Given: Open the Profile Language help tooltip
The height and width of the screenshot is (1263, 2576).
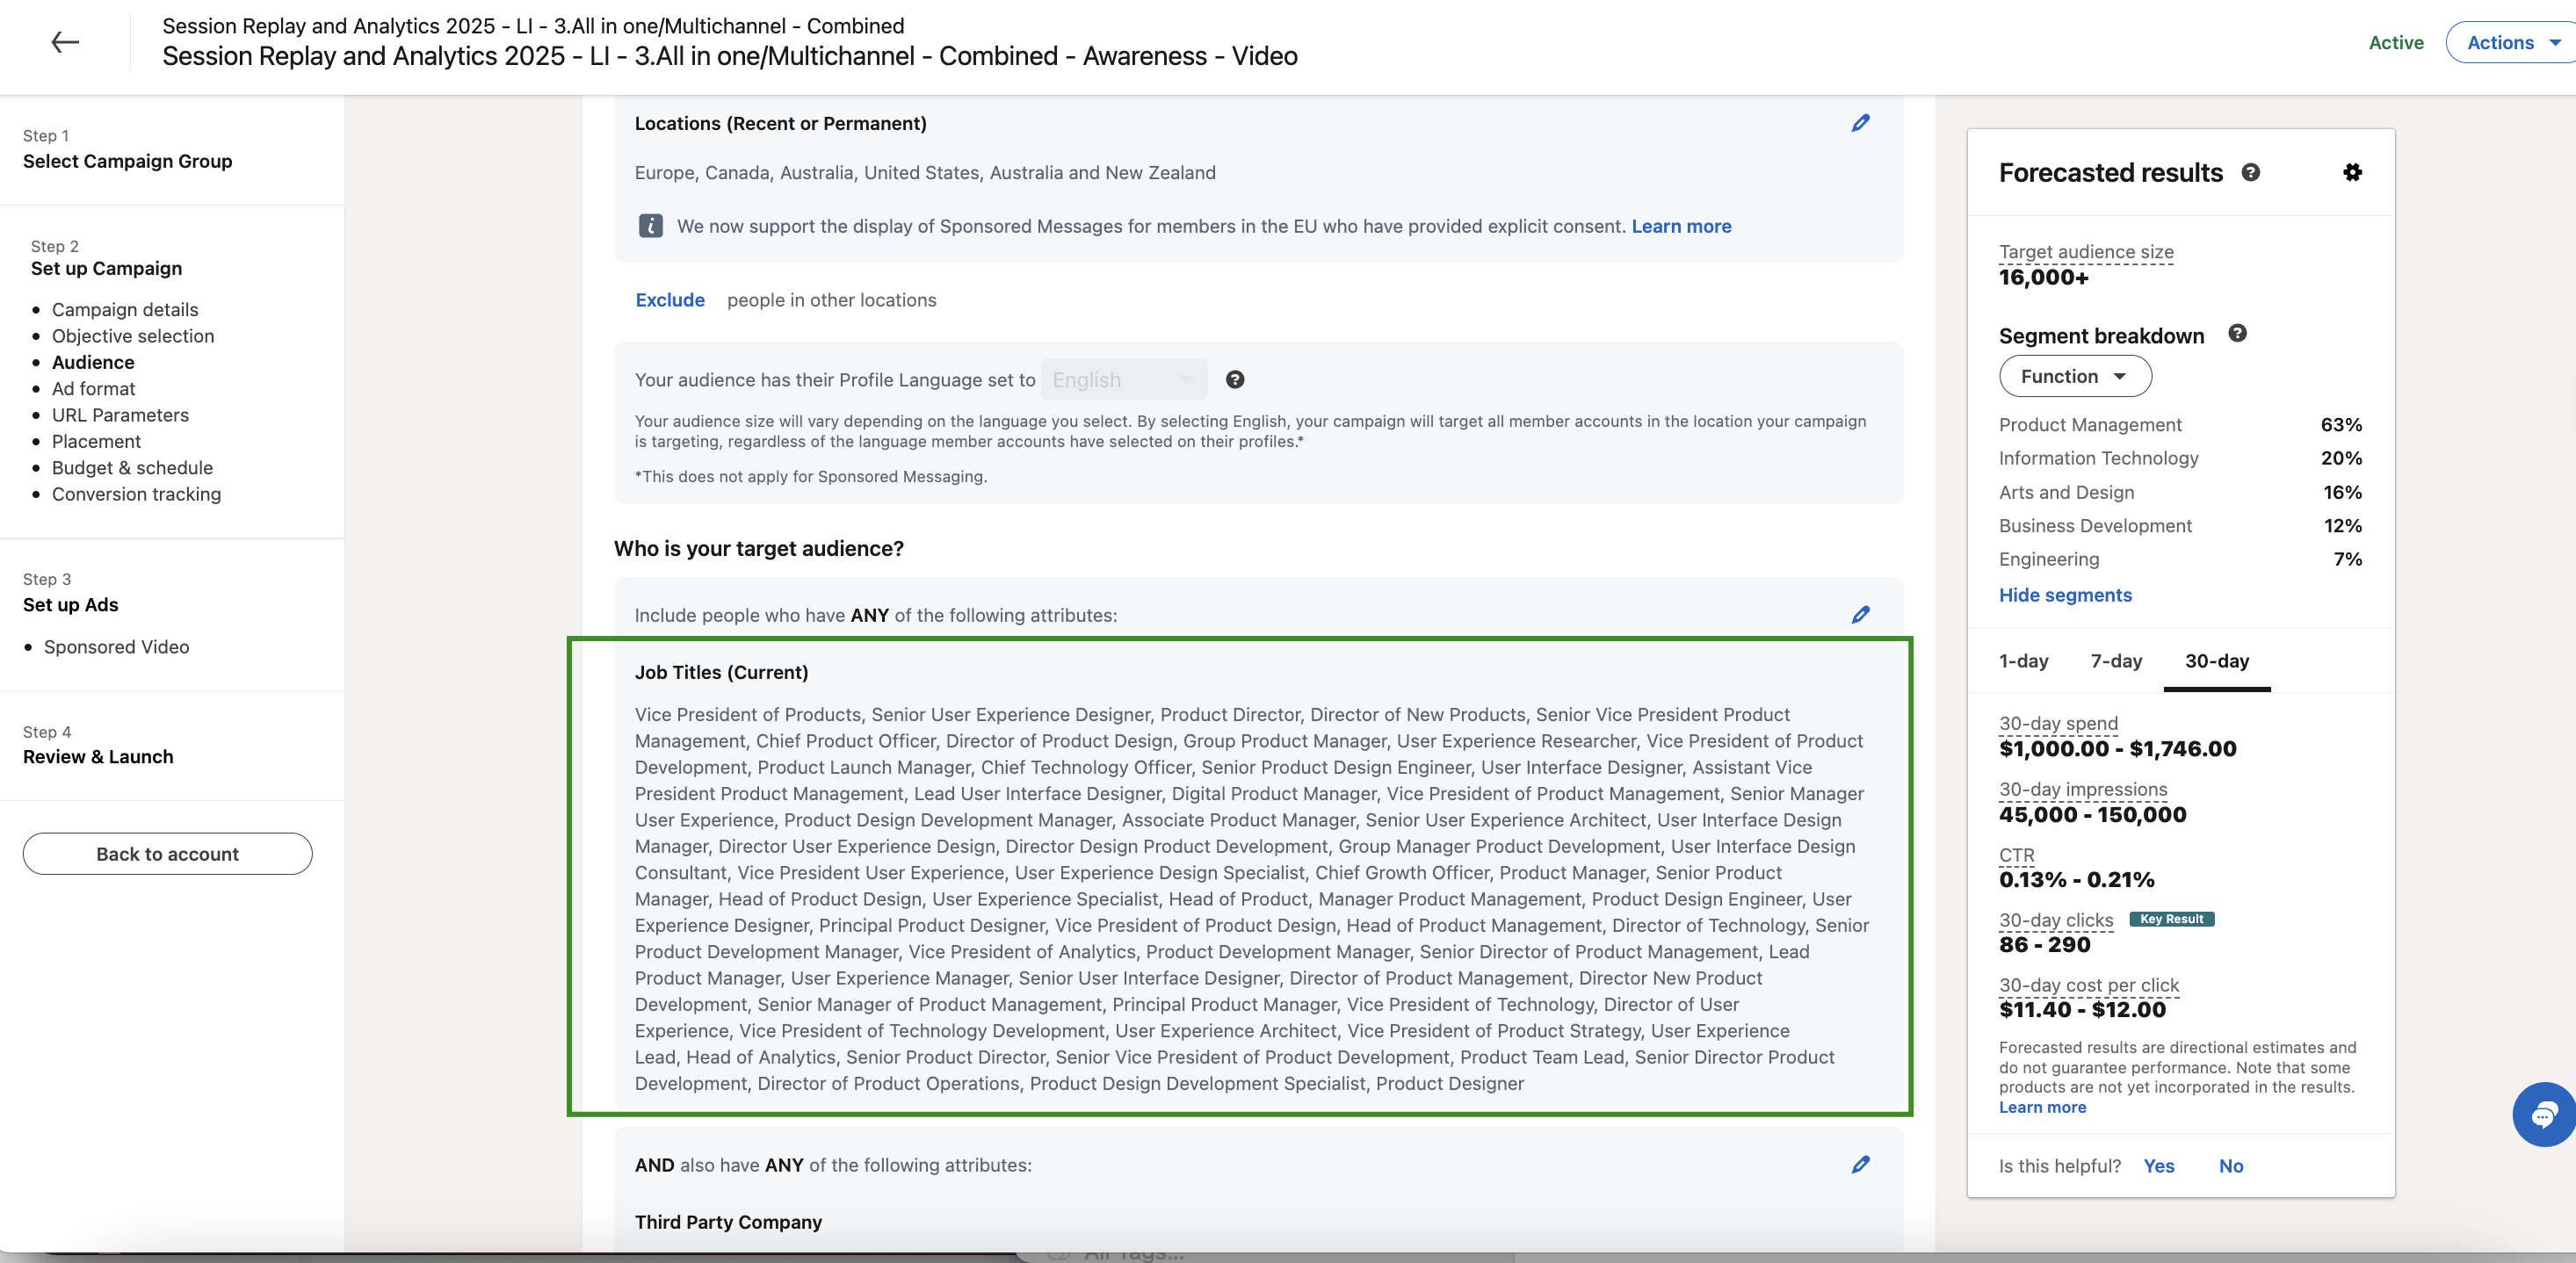Looking at the screenshot, I should click(1236, 379).
